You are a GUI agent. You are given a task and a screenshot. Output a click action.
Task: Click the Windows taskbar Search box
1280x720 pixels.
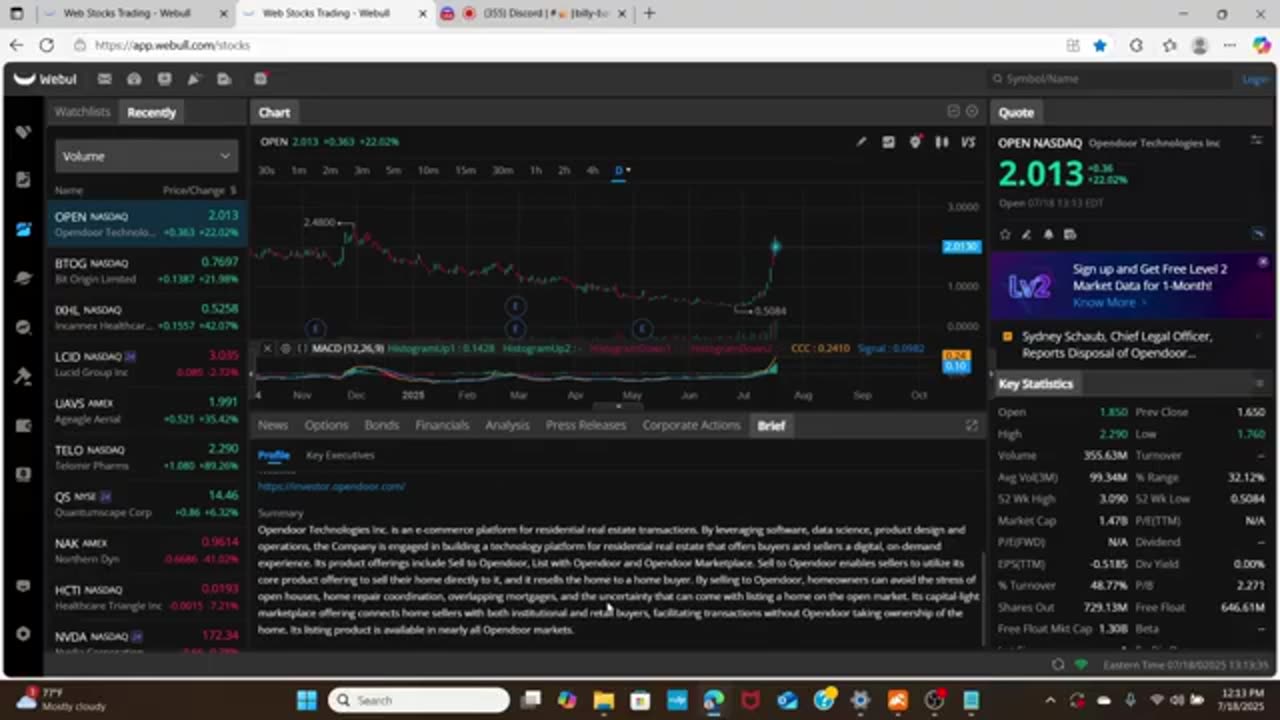pyautogui.click(x=419, y=700)
